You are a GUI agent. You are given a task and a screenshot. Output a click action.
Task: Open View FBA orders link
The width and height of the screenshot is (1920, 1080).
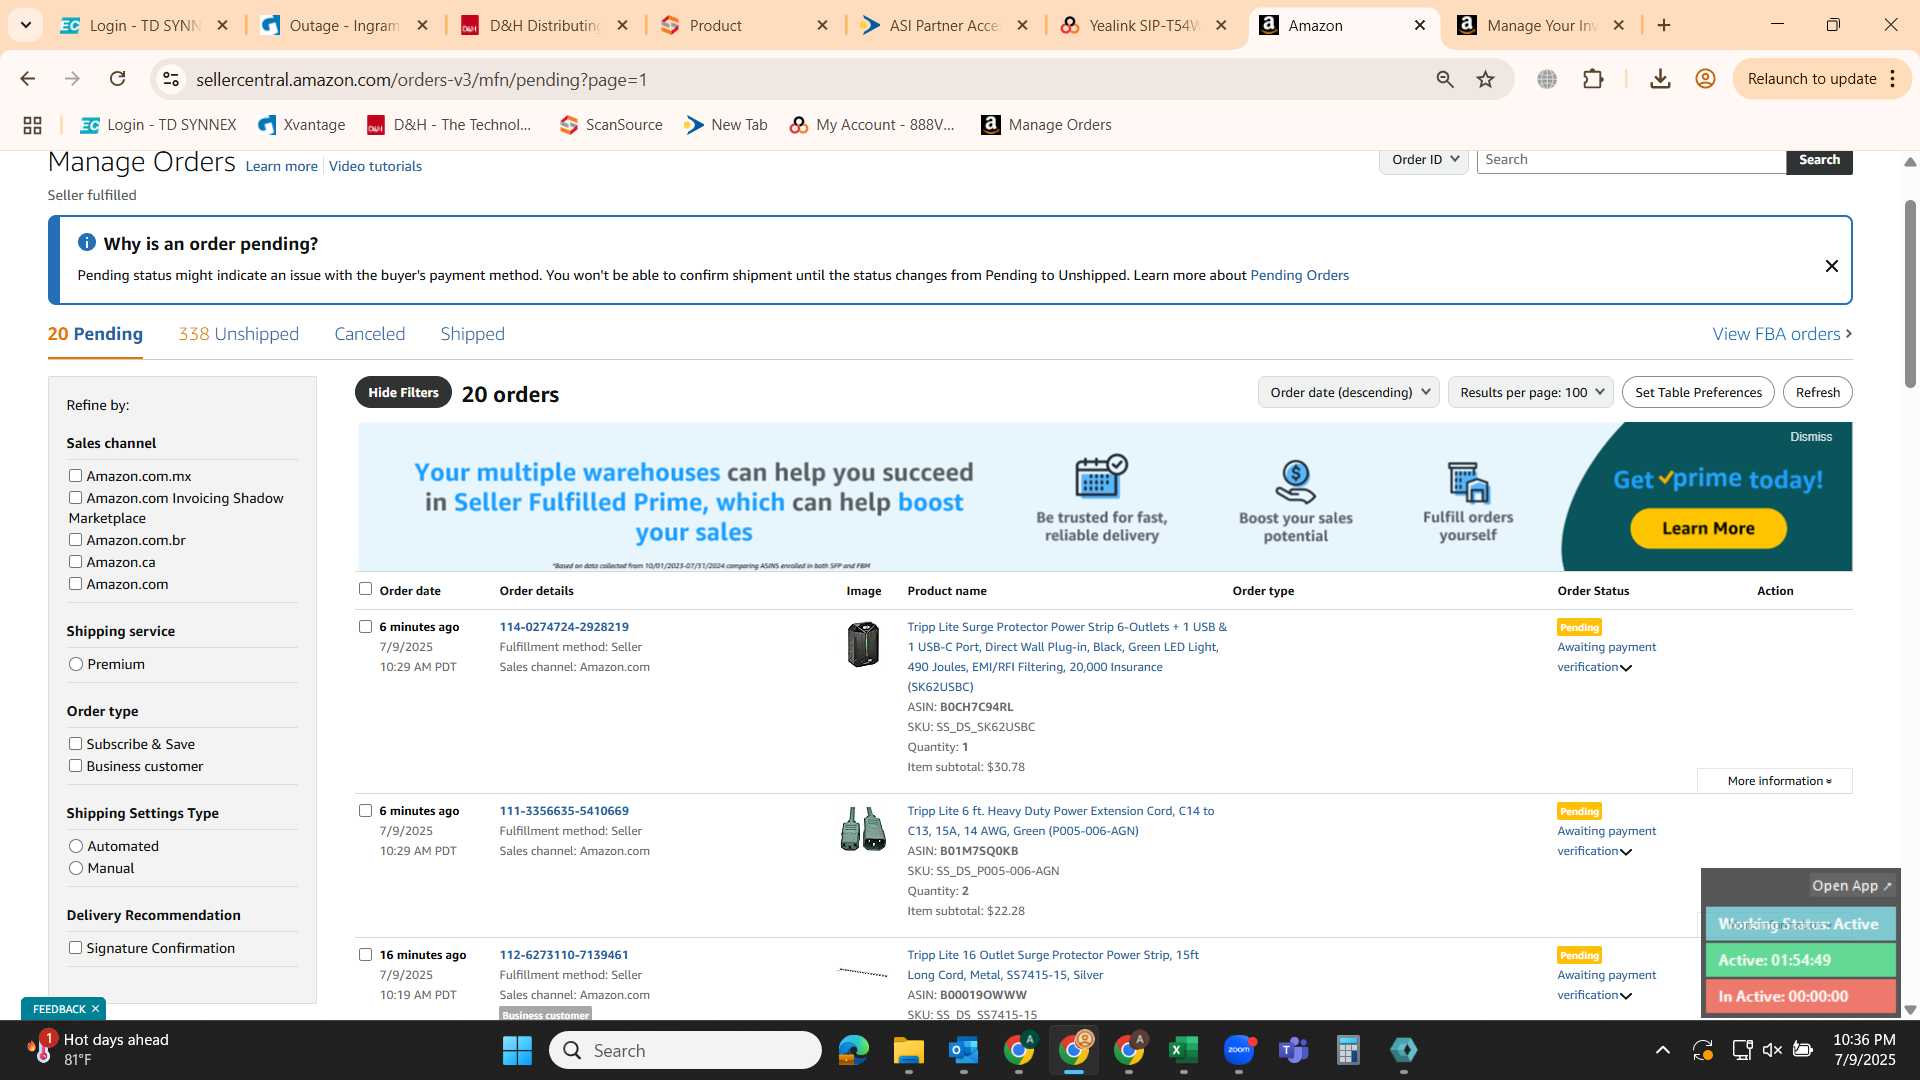pyautogui.click(x=1782, y=334)
